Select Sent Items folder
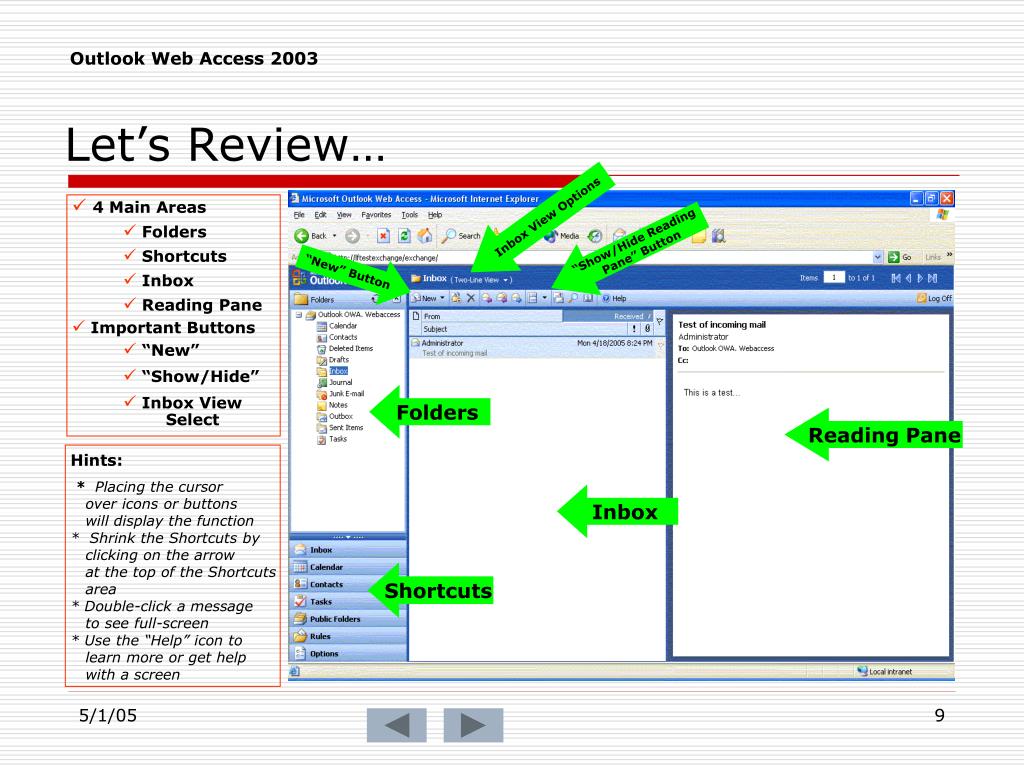Viewport: 1024px width, 768px height. click(x=340, y=428)
